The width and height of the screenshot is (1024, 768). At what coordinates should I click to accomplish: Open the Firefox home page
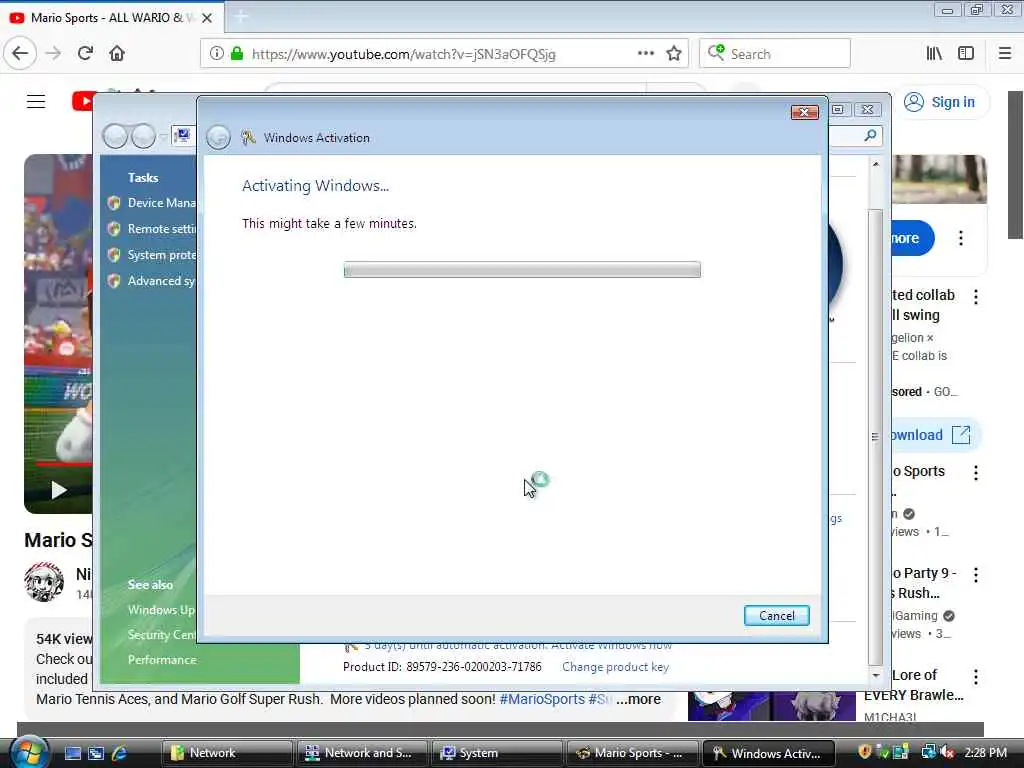click(117, 54)
